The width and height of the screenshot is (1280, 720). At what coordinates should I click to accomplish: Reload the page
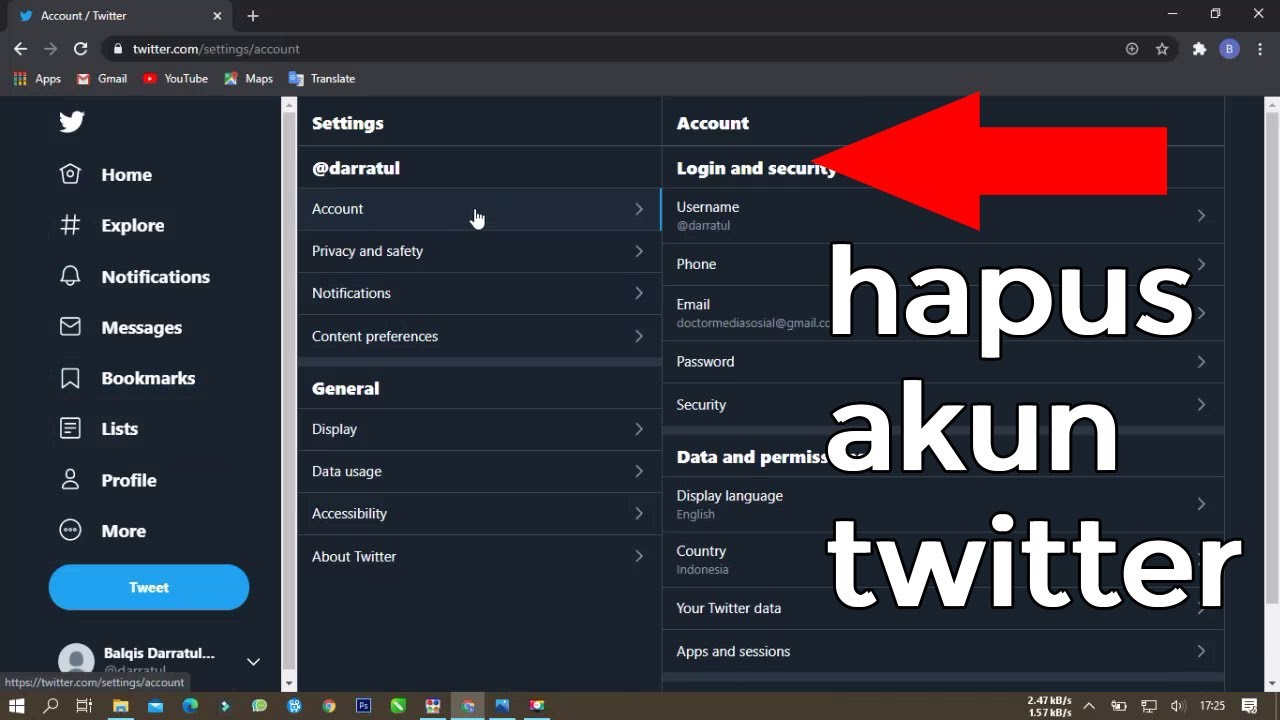point(81,48)
